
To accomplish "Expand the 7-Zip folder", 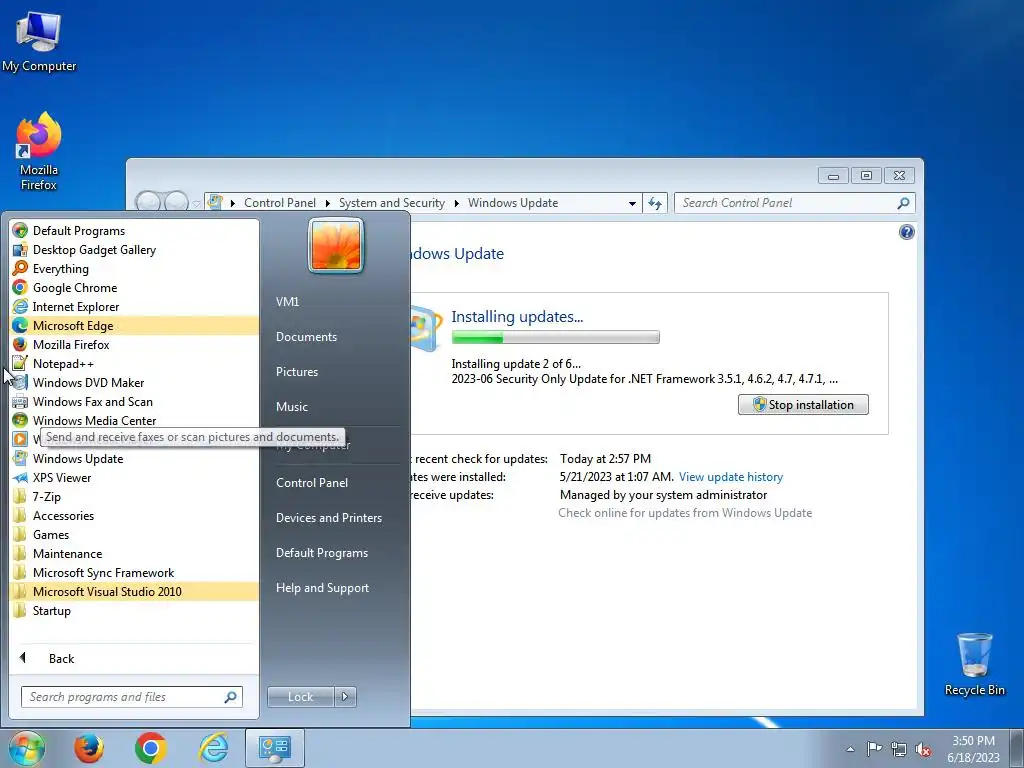I will 134,496.
